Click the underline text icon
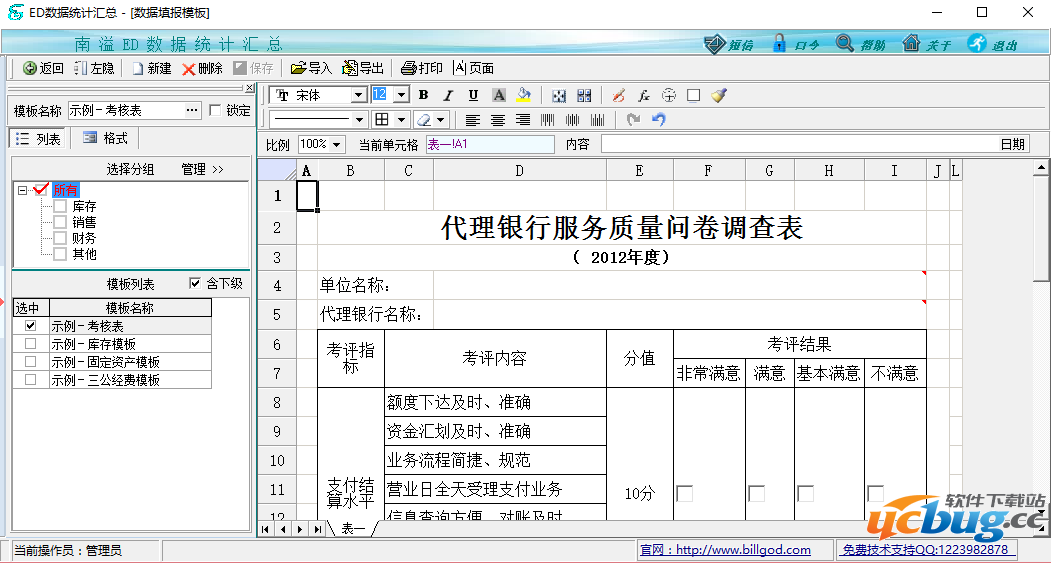Image resolution: width=1051 pixels, height=563 pixels. 473,95
